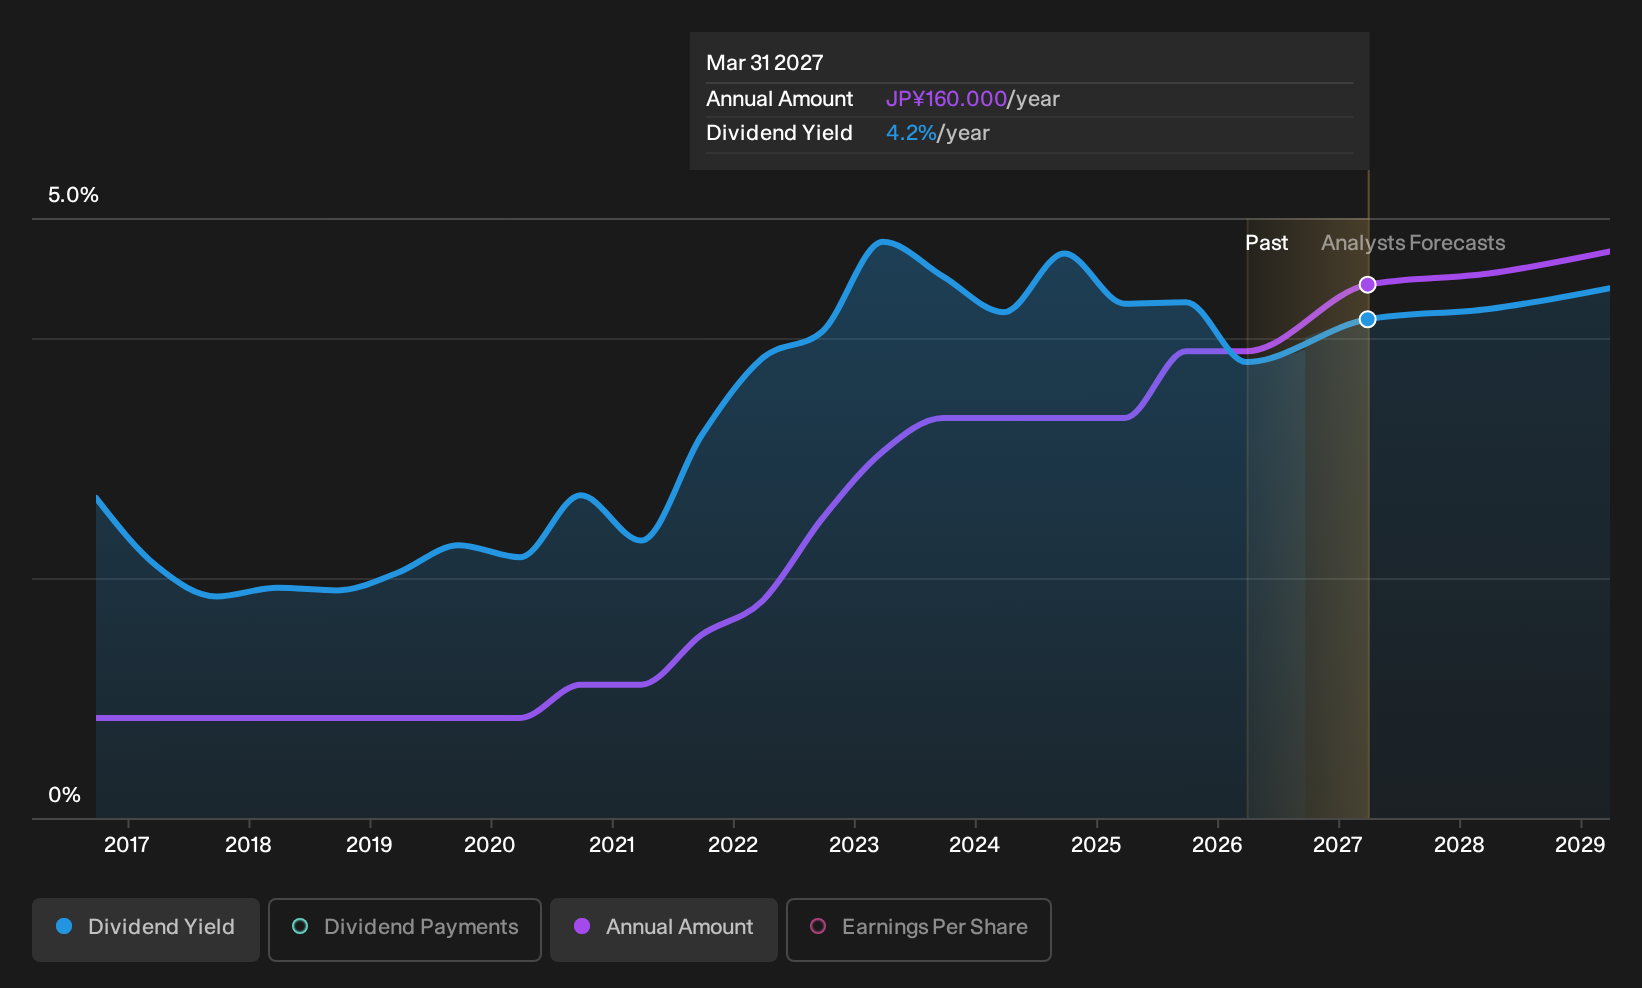Click the 2029 x-axis year label

pyautogui.click(x=1580, y=845)
